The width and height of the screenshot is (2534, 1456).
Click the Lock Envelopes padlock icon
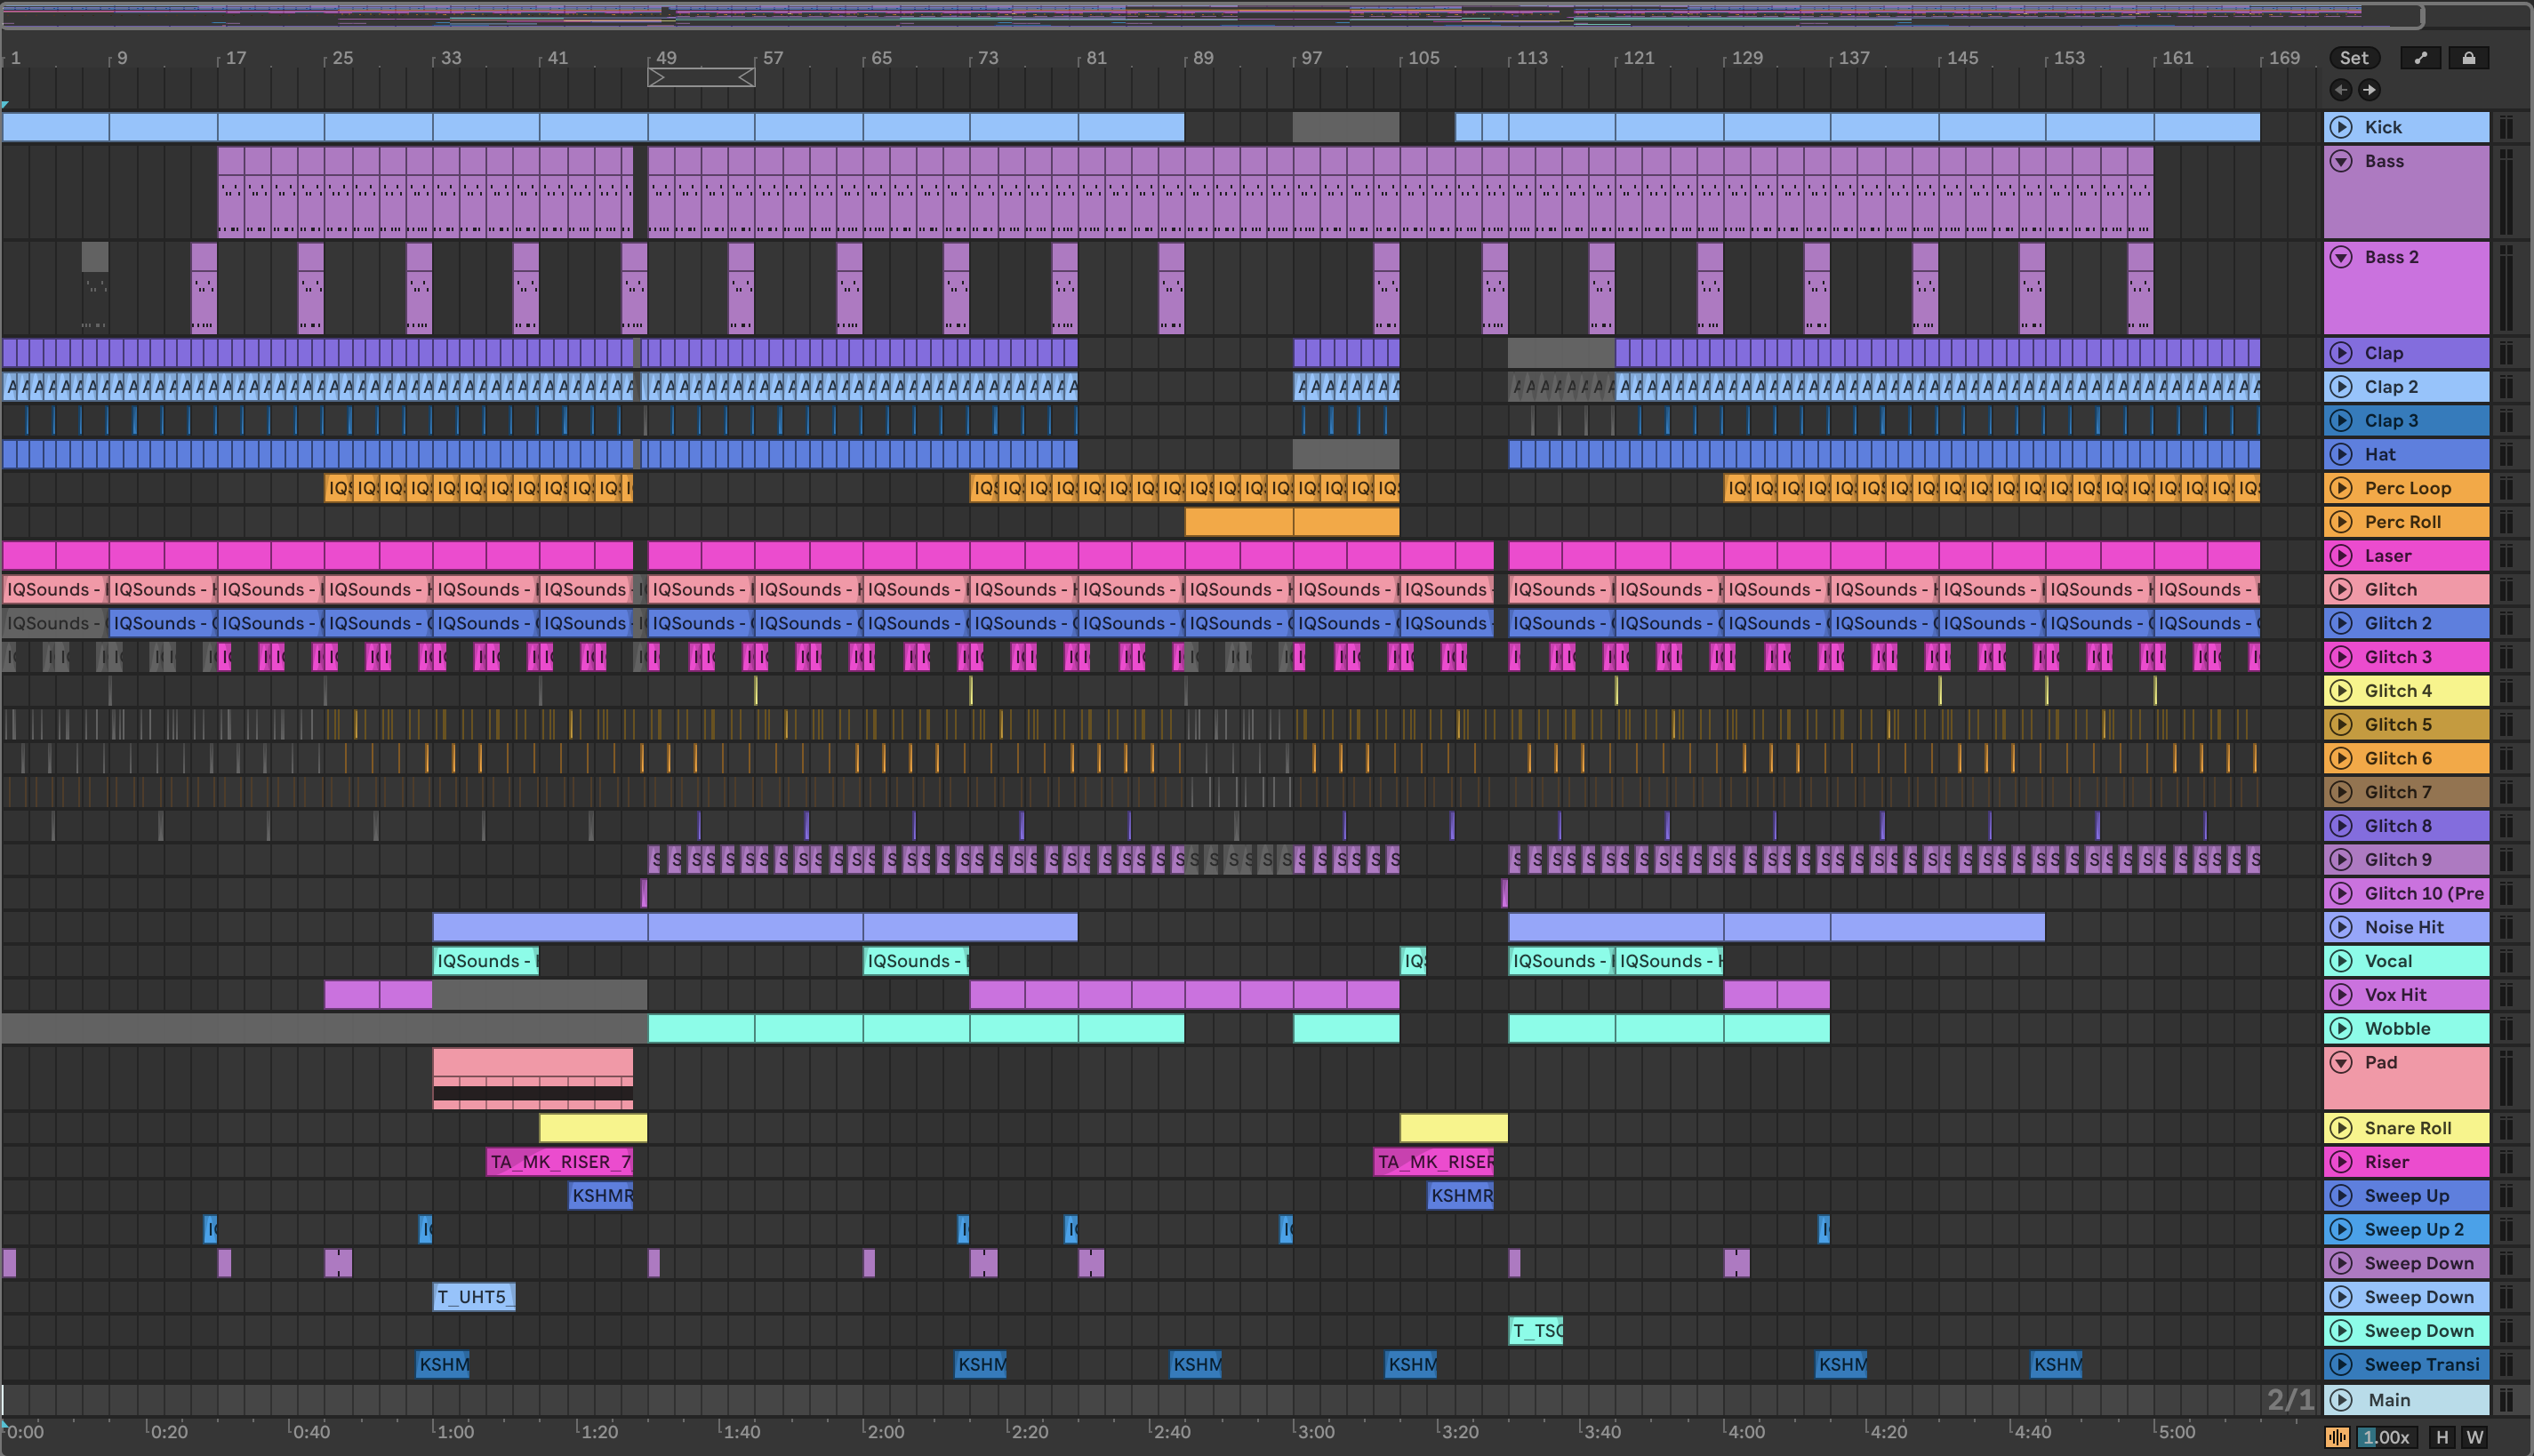[2468, 58]
